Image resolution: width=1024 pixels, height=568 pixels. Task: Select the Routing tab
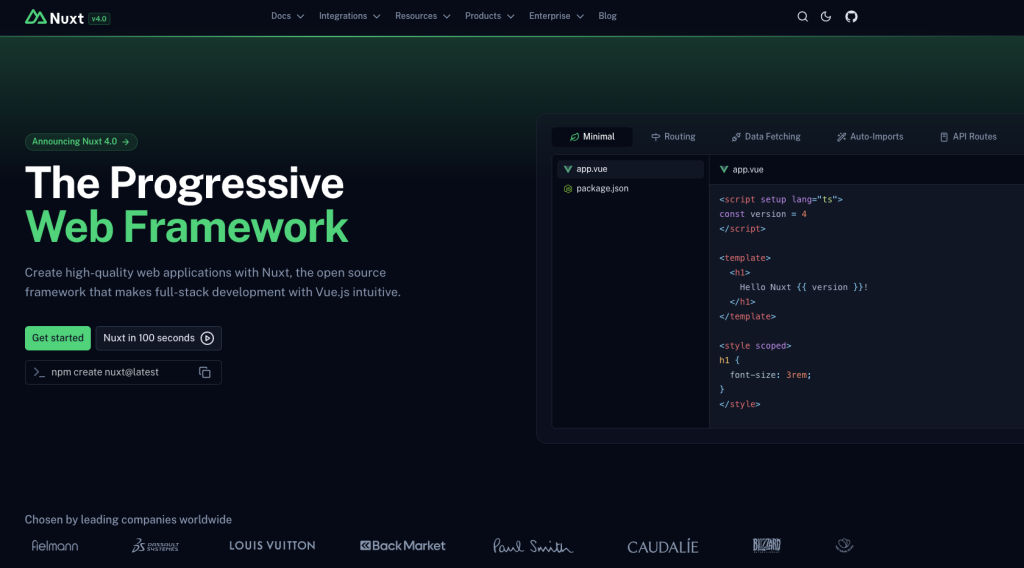click(673, 137)
